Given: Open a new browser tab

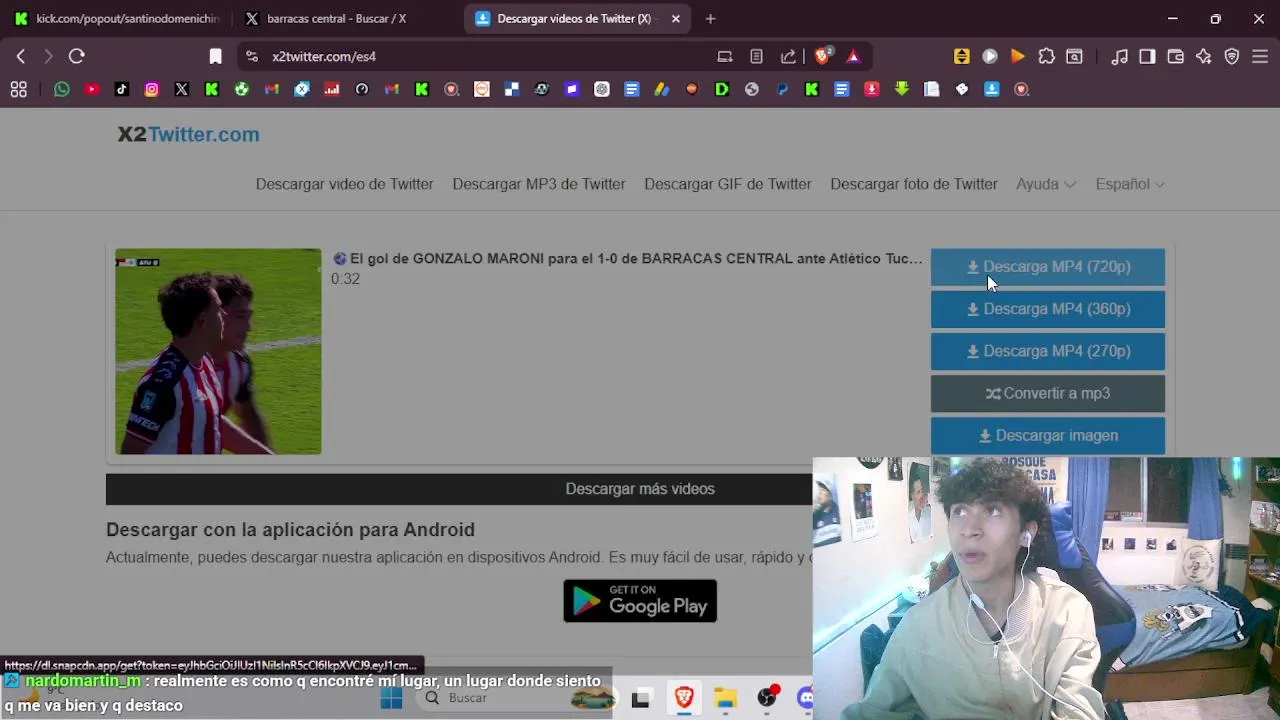Looking at the screenshot, I should 710,18.
